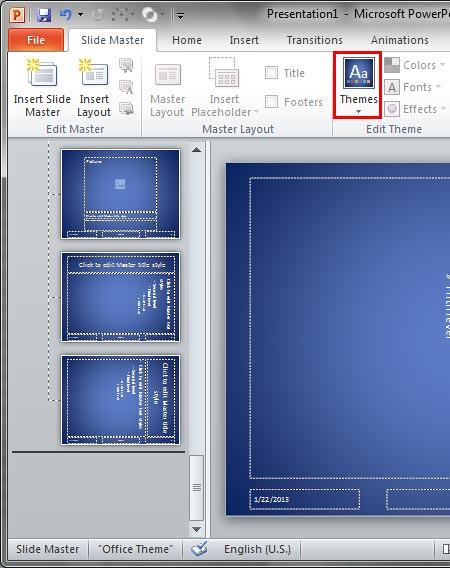Click the footer placeholder on the slide

(418, 499)
